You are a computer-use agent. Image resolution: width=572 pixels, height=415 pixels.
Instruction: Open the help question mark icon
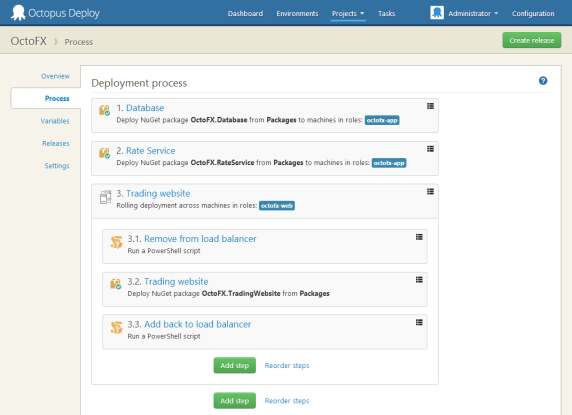coord(543,81)
